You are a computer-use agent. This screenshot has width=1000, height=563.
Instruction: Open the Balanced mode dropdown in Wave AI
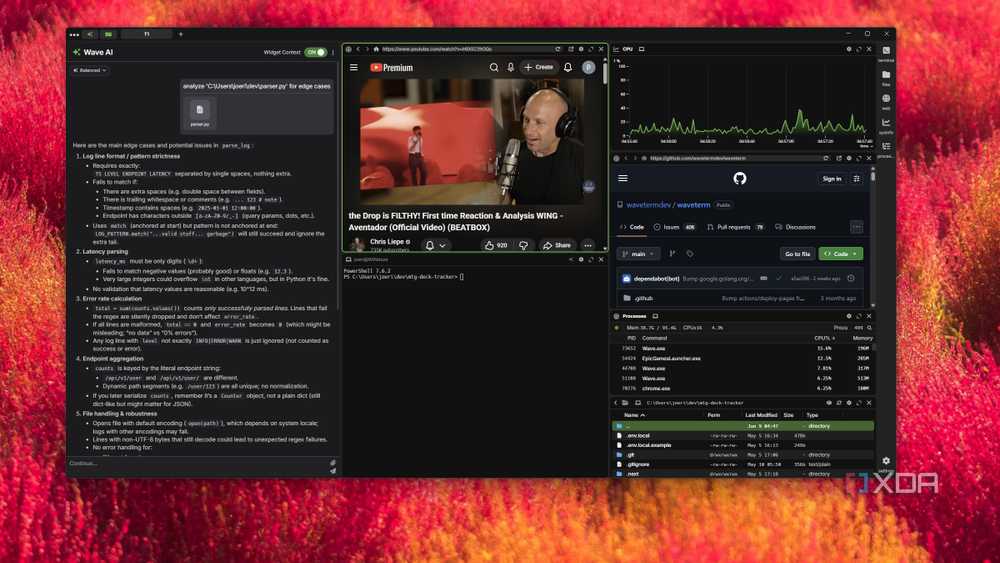pyautogui.click(x=90, y=70)
